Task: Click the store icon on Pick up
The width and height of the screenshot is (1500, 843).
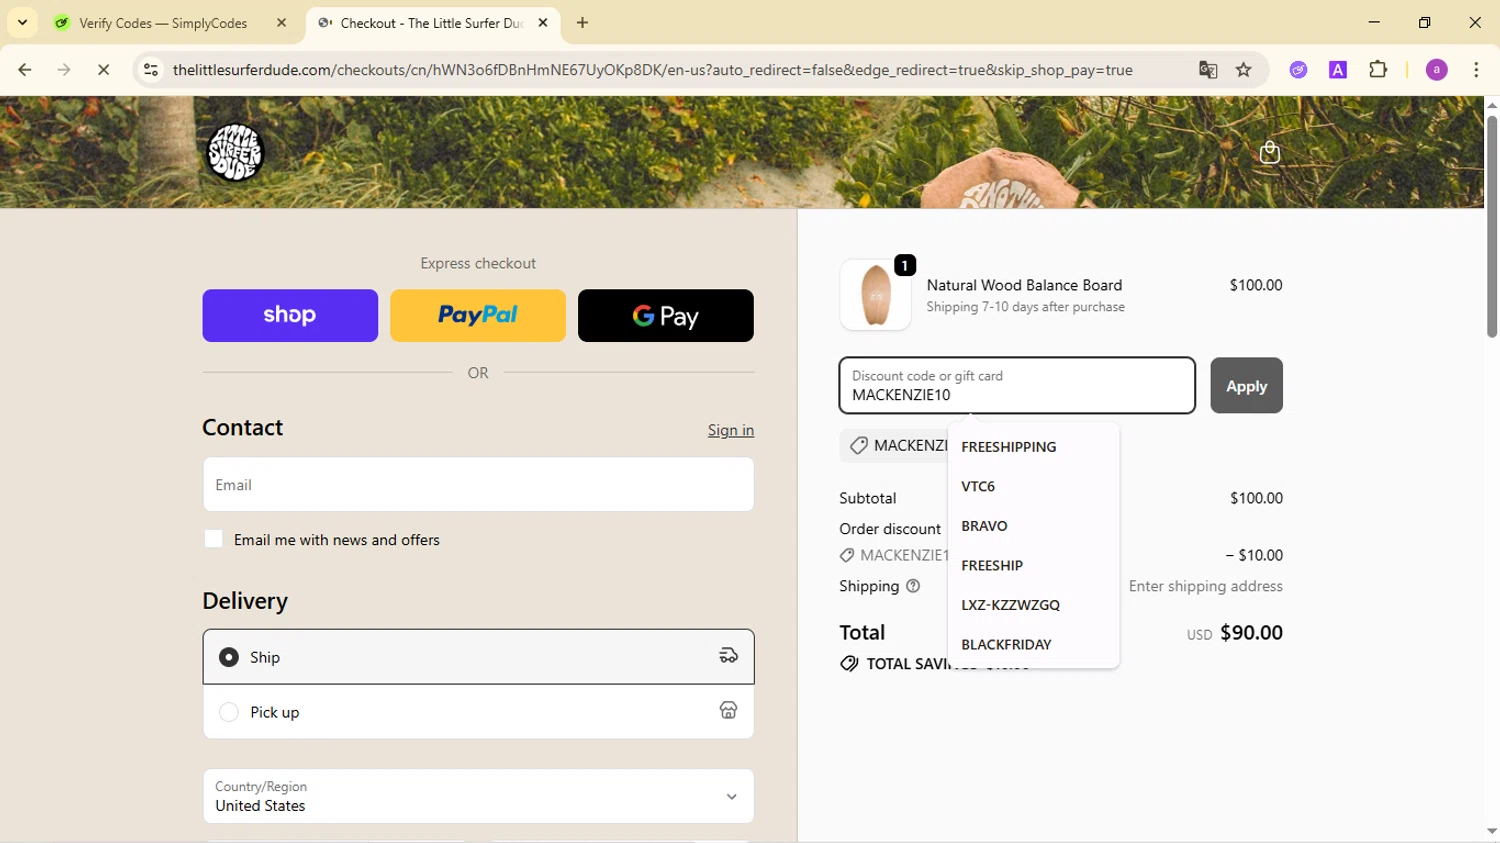Action: pos(728,710)
